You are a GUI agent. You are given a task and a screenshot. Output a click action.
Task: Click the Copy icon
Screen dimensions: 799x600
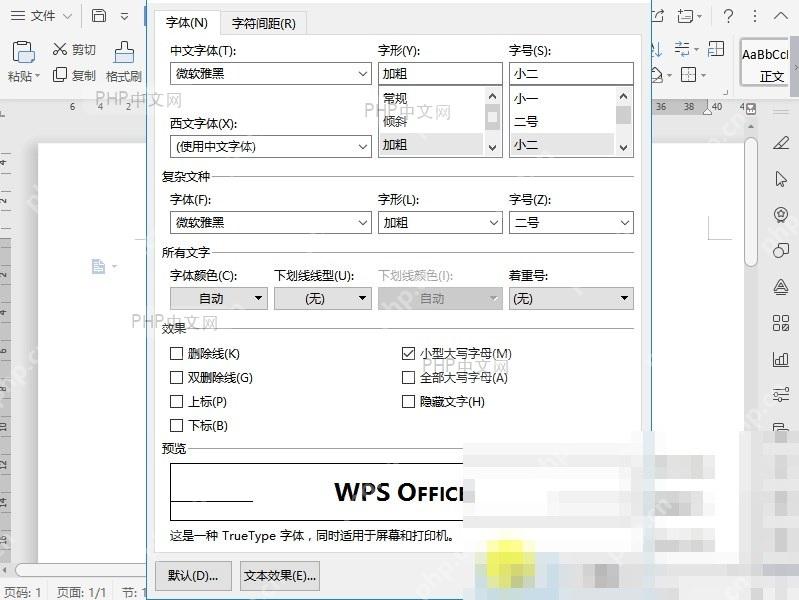click(x=60, y=75)
